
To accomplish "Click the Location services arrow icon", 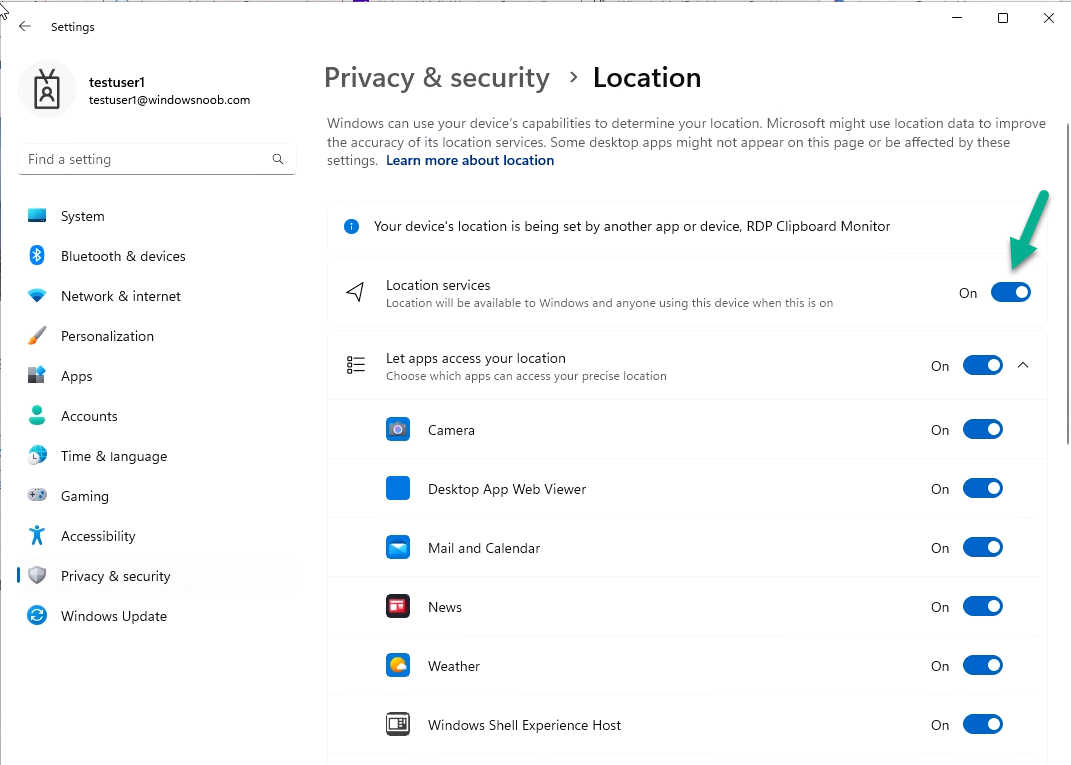I will coord(355,292).
